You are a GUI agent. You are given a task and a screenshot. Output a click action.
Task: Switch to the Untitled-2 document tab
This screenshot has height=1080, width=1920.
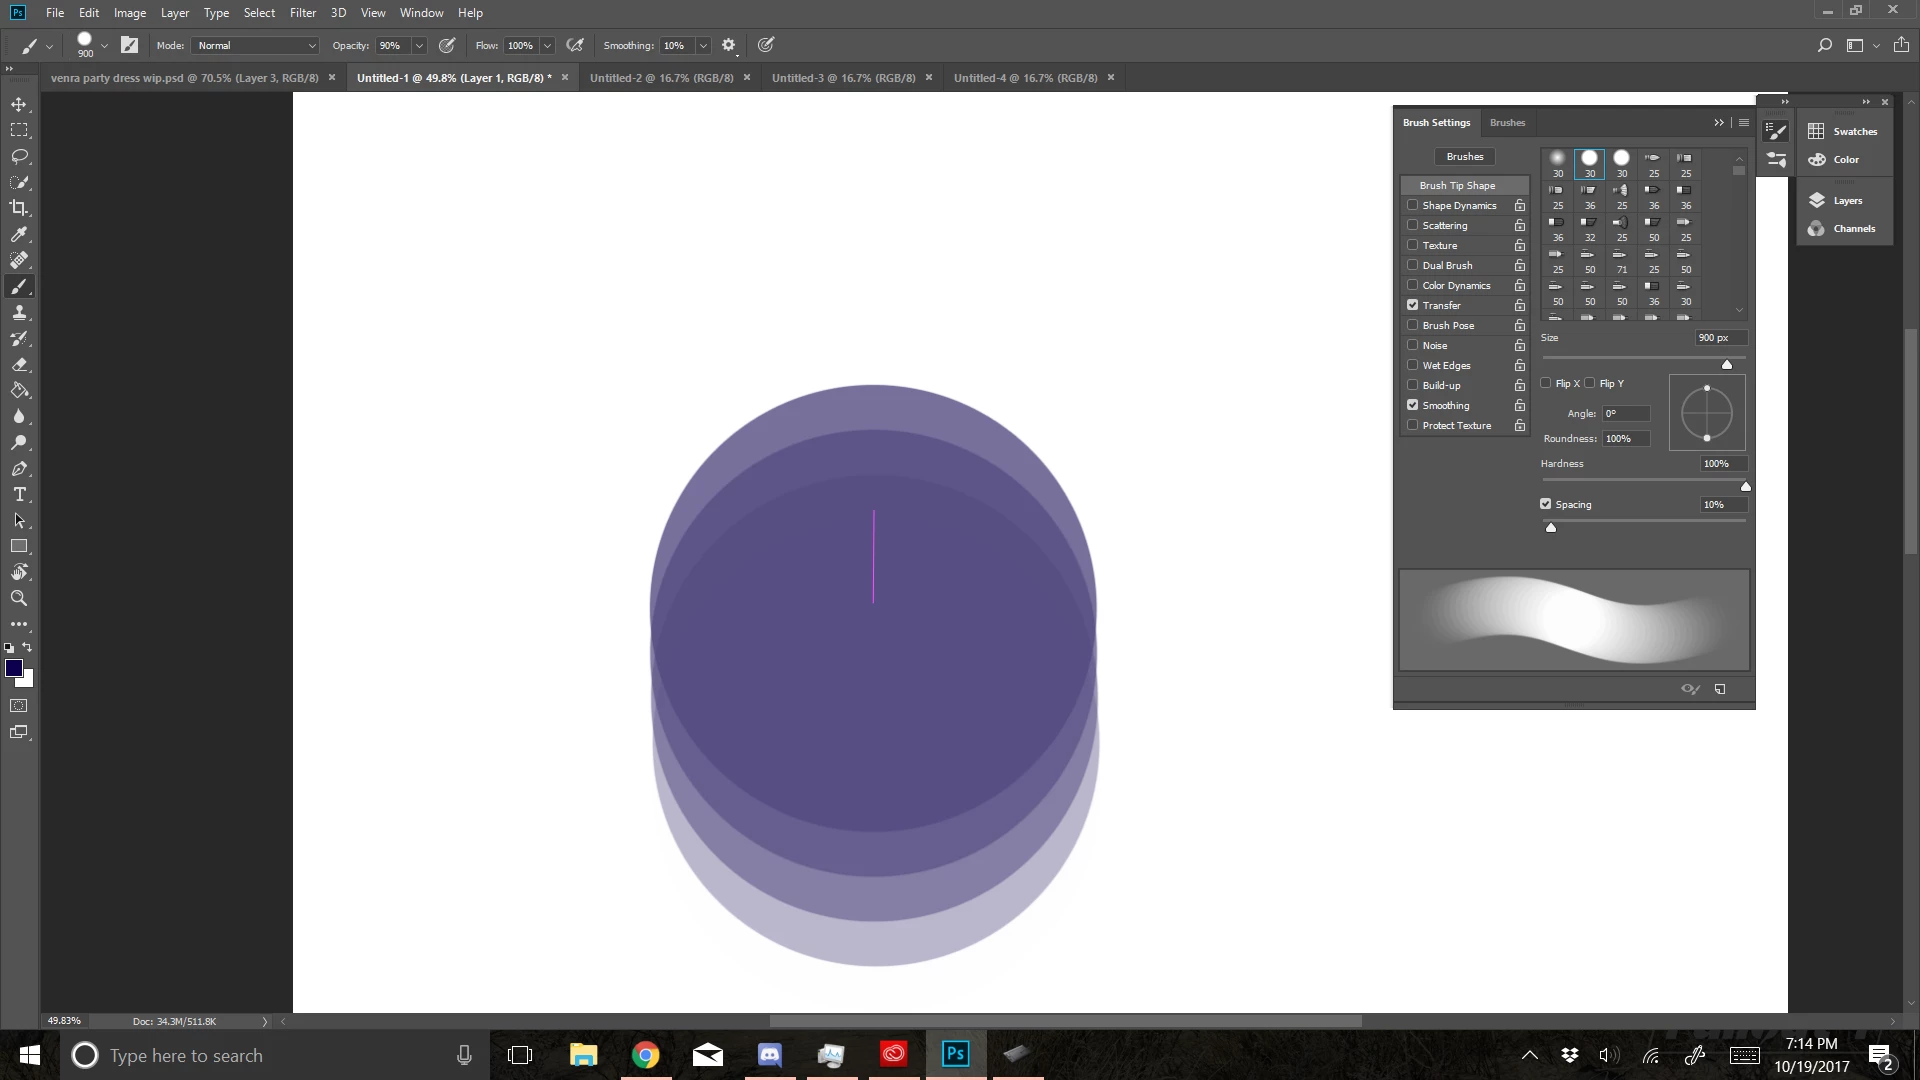(661, 78)
